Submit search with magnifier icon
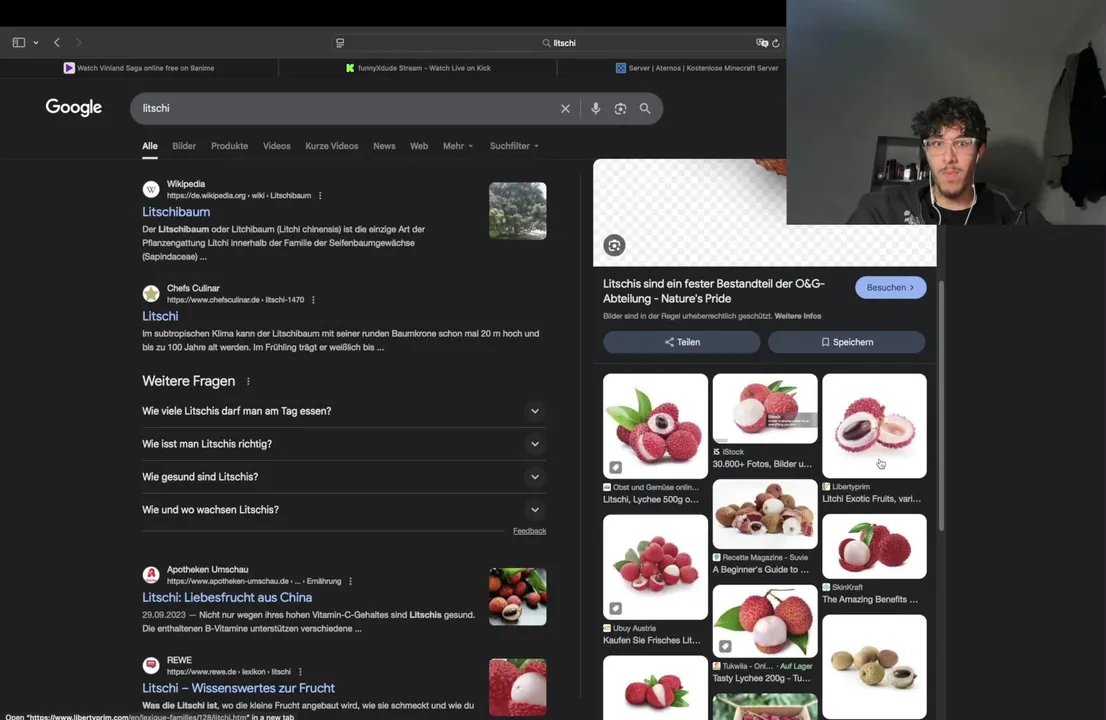Viewport: 1106px width, 720px height. pos(645,109)
